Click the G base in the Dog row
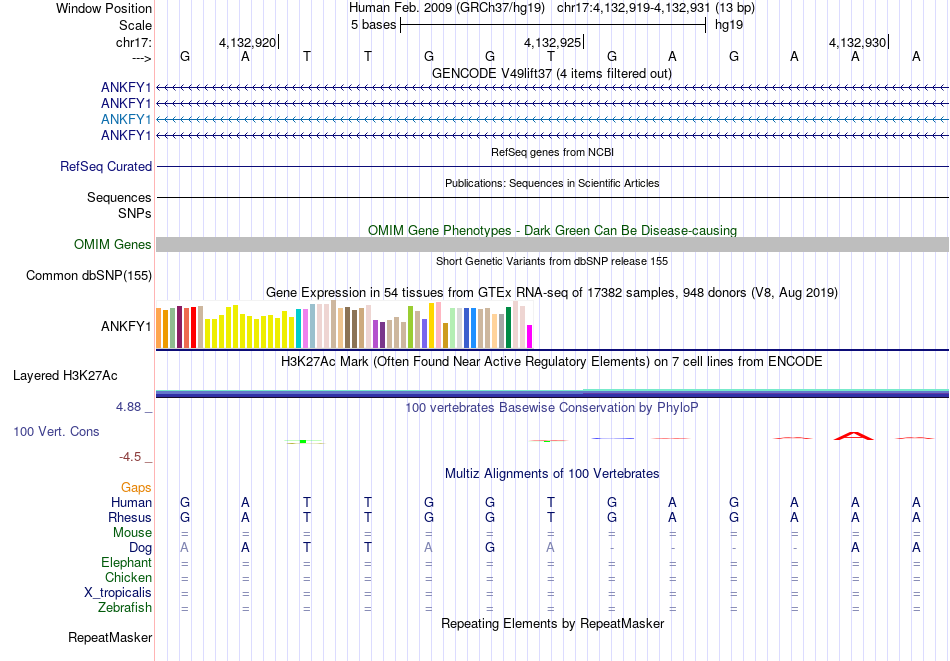 coord(490,548)
